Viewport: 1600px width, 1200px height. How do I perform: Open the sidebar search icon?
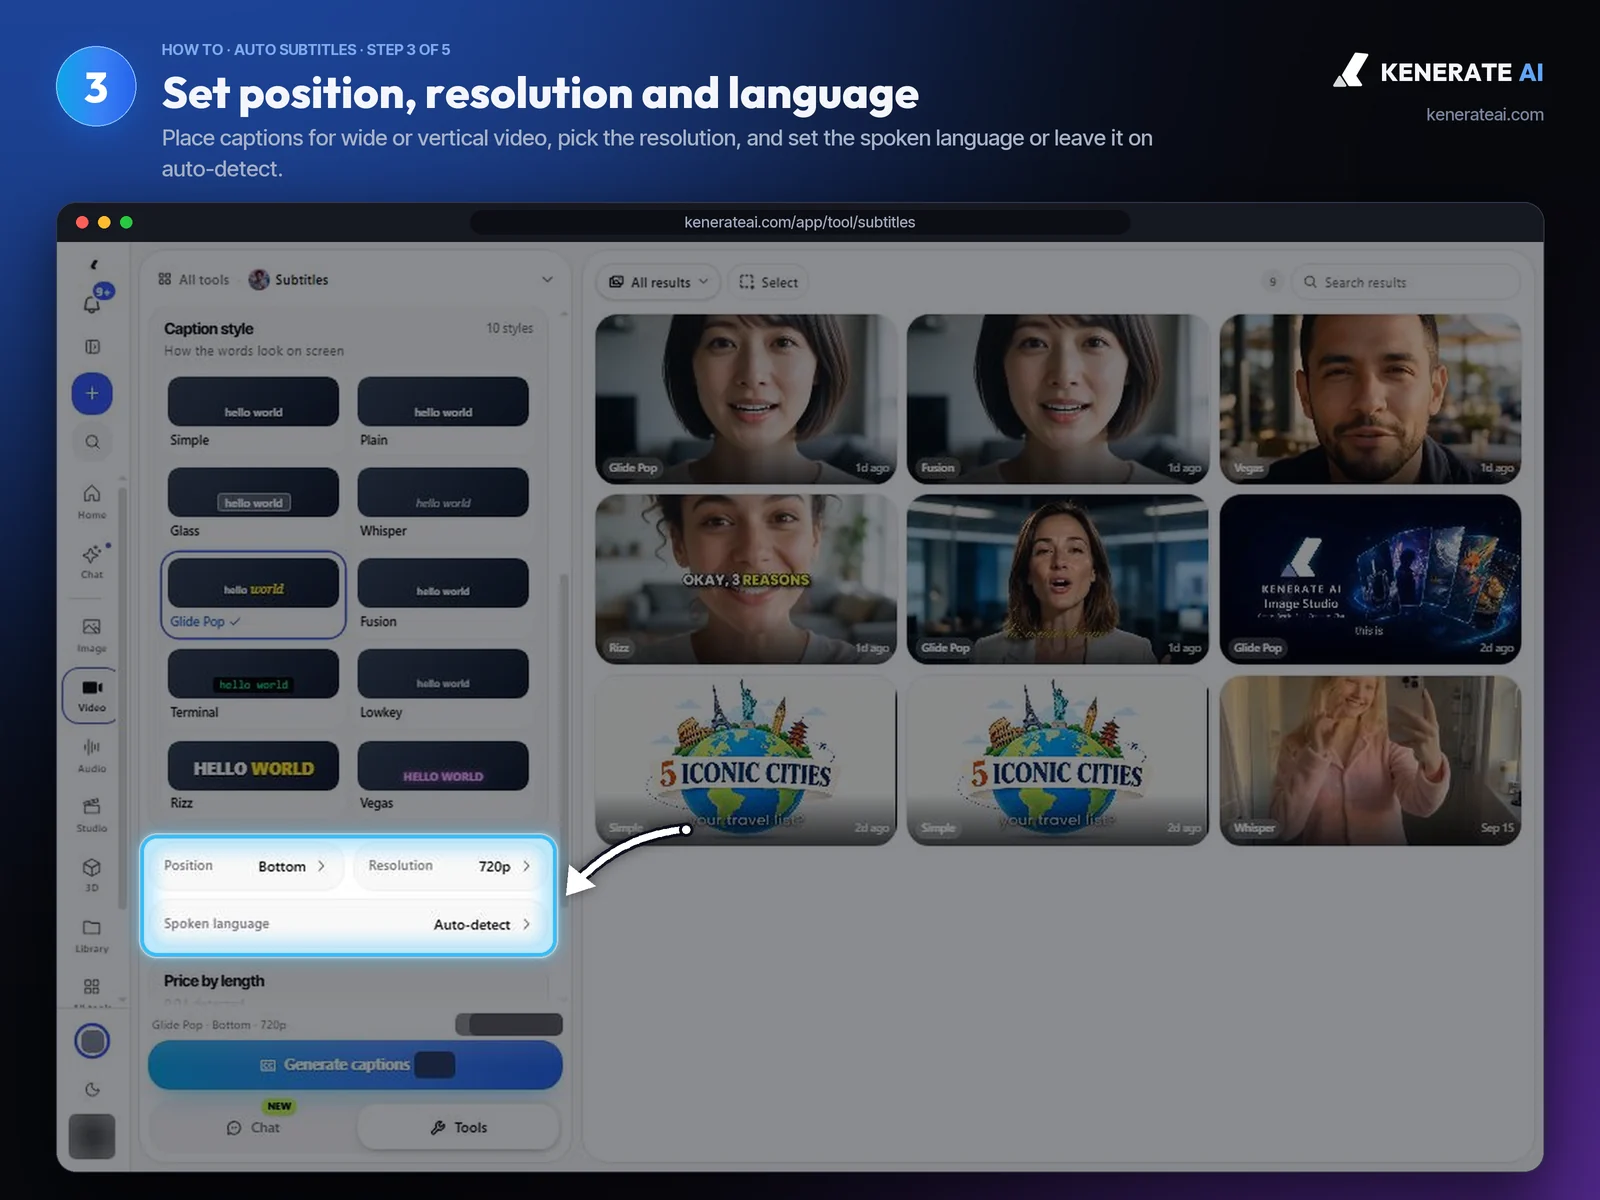click(92, 442)
